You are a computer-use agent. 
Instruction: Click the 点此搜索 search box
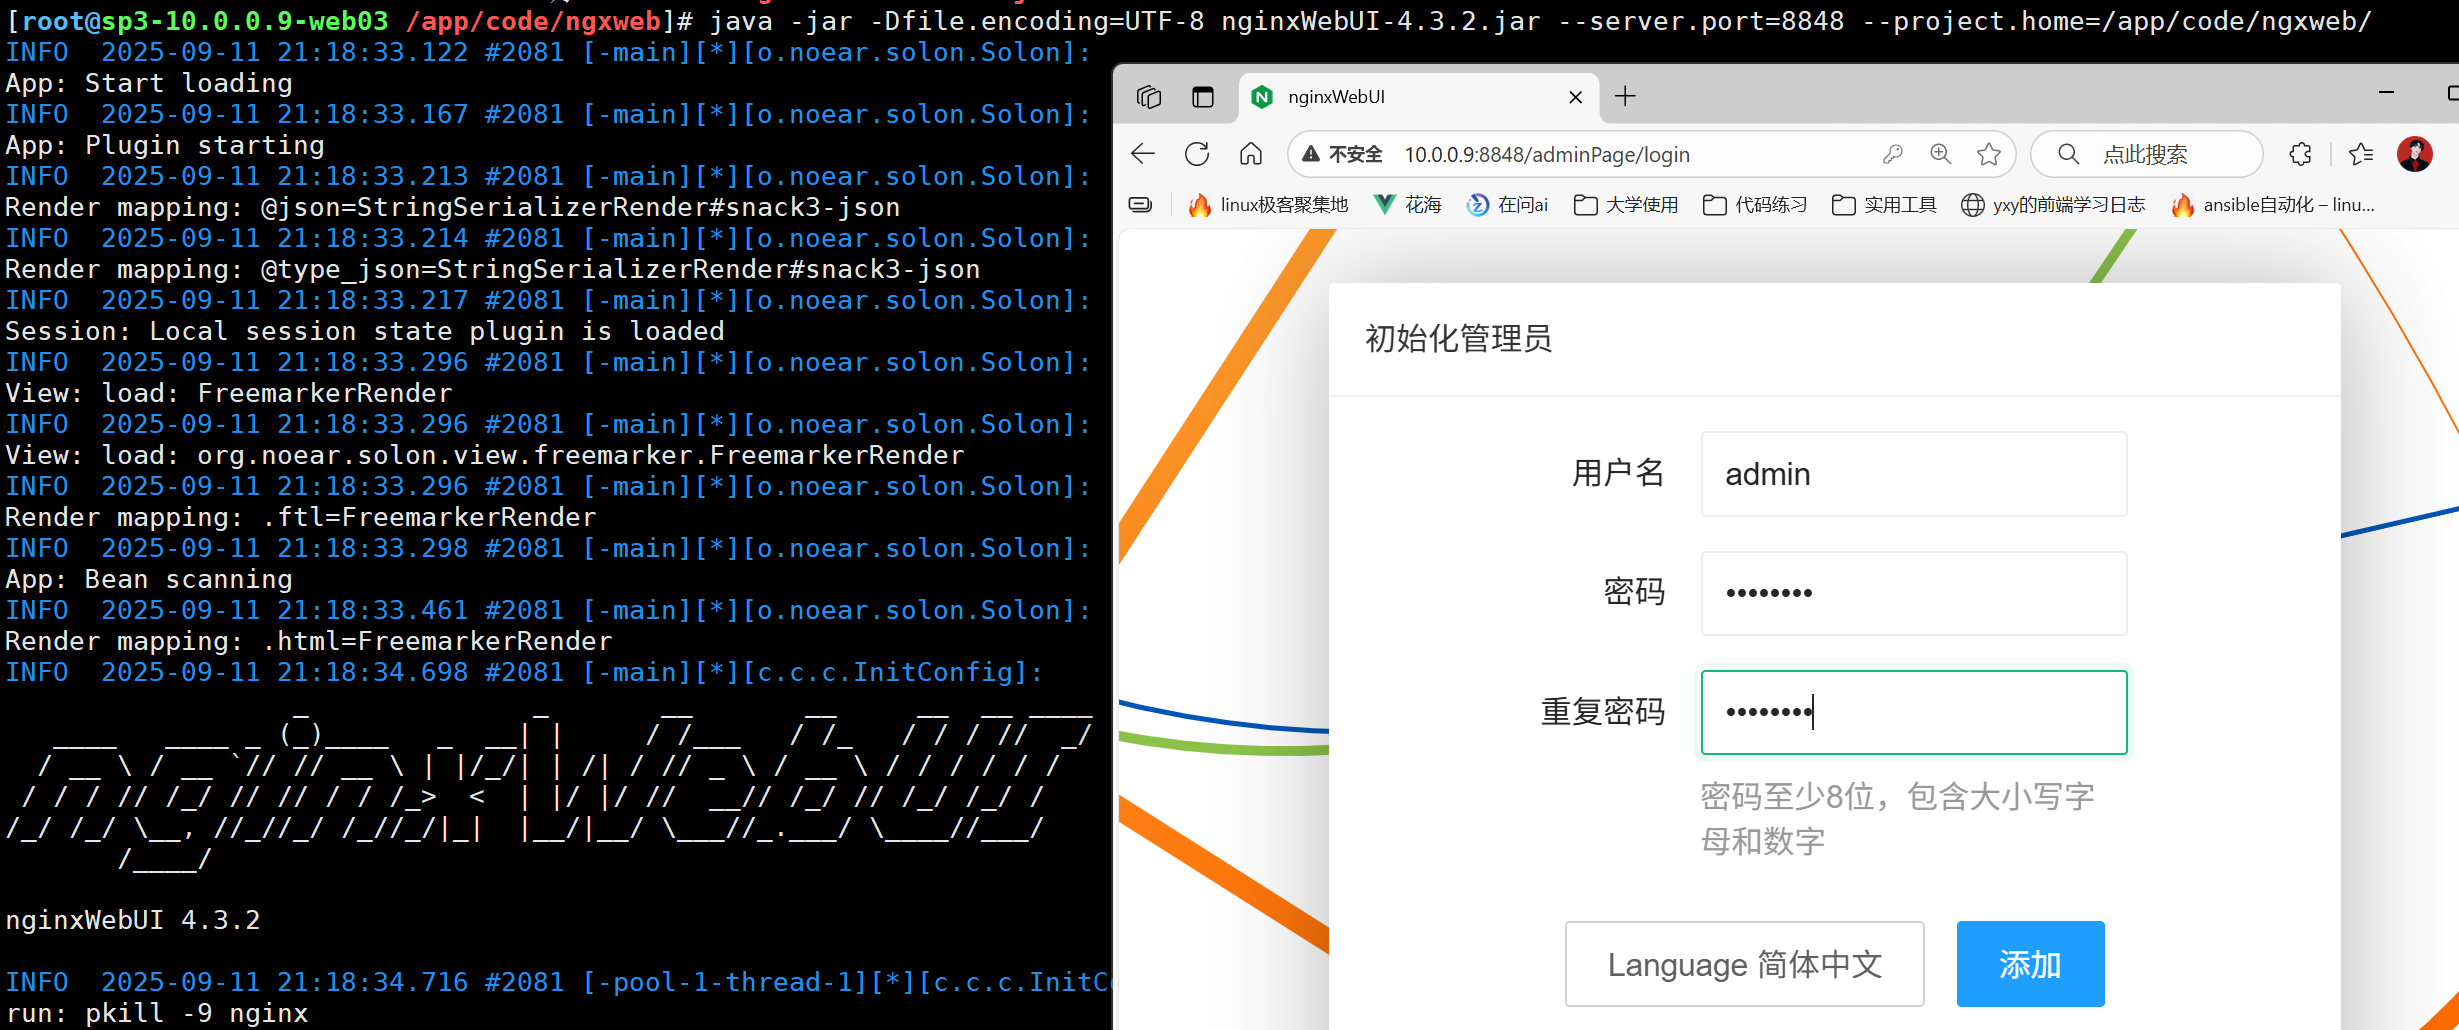coord(2145,154)
